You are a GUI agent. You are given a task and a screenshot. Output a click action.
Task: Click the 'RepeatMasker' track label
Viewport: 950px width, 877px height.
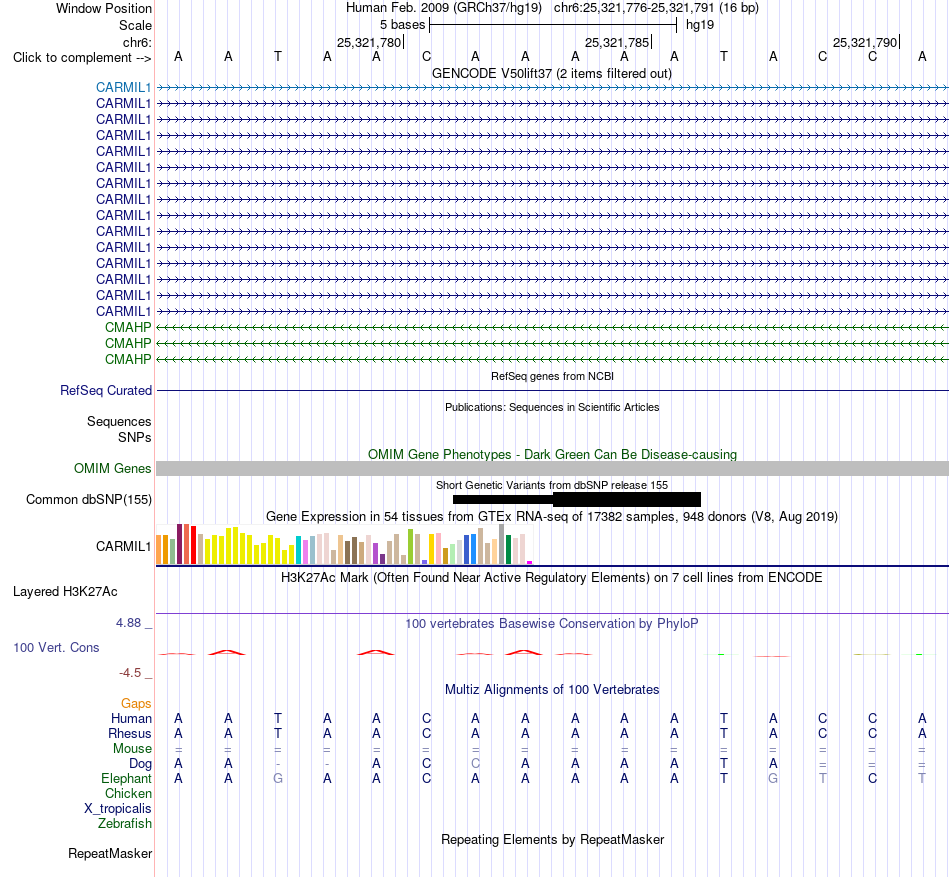tap(110, 853)
